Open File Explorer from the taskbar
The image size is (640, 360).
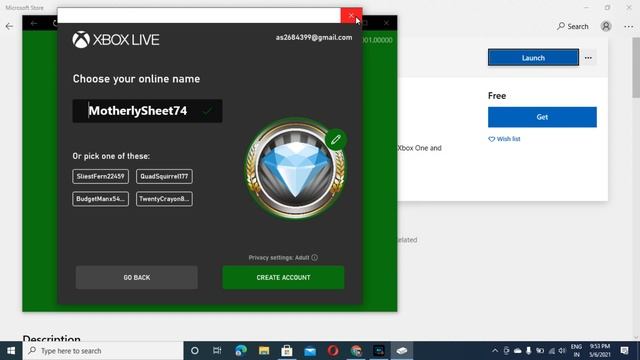point(264,351)
